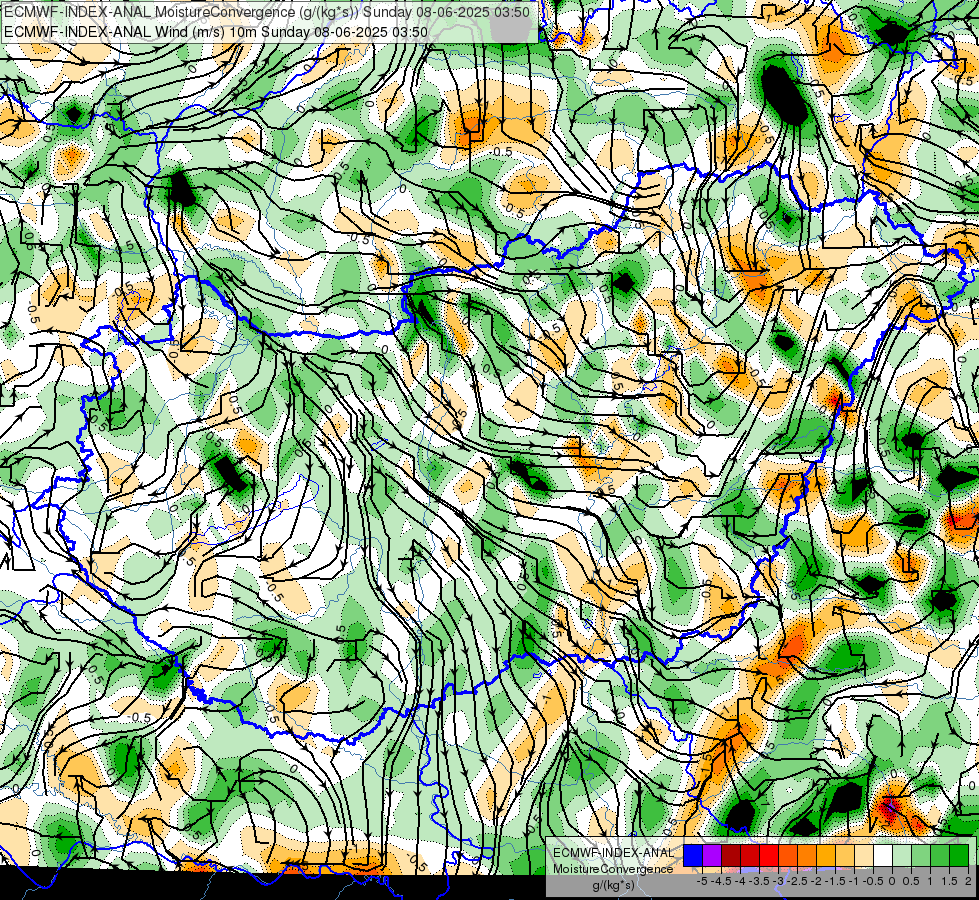Pick the legend swatch between -4.5 and -4
The image size is (979, 900).
pyautogui.click(x=731, y=855)
